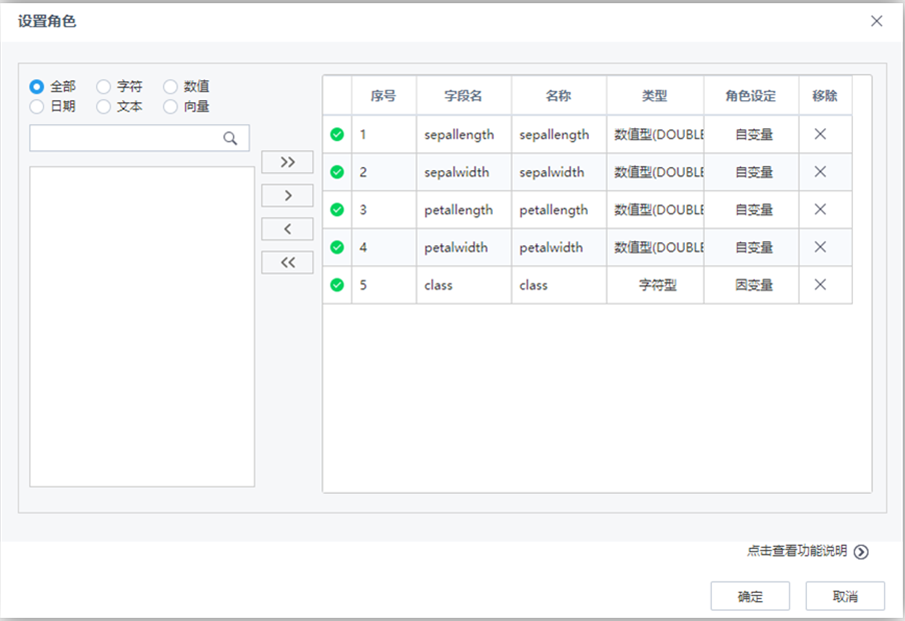Viewport: 905px width, 621px height.
Task: Click the single-right ">" transfer icon
Action: point(287,195)
